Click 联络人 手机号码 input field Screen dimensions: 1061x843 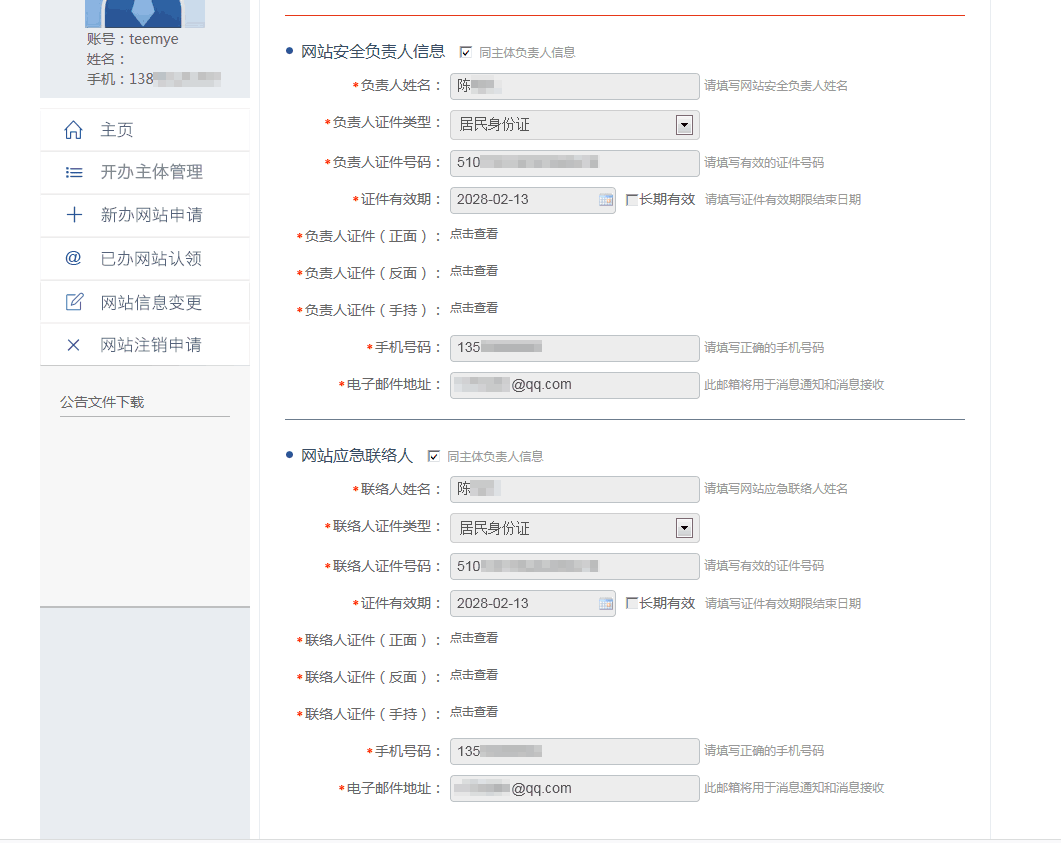[574, 751]
